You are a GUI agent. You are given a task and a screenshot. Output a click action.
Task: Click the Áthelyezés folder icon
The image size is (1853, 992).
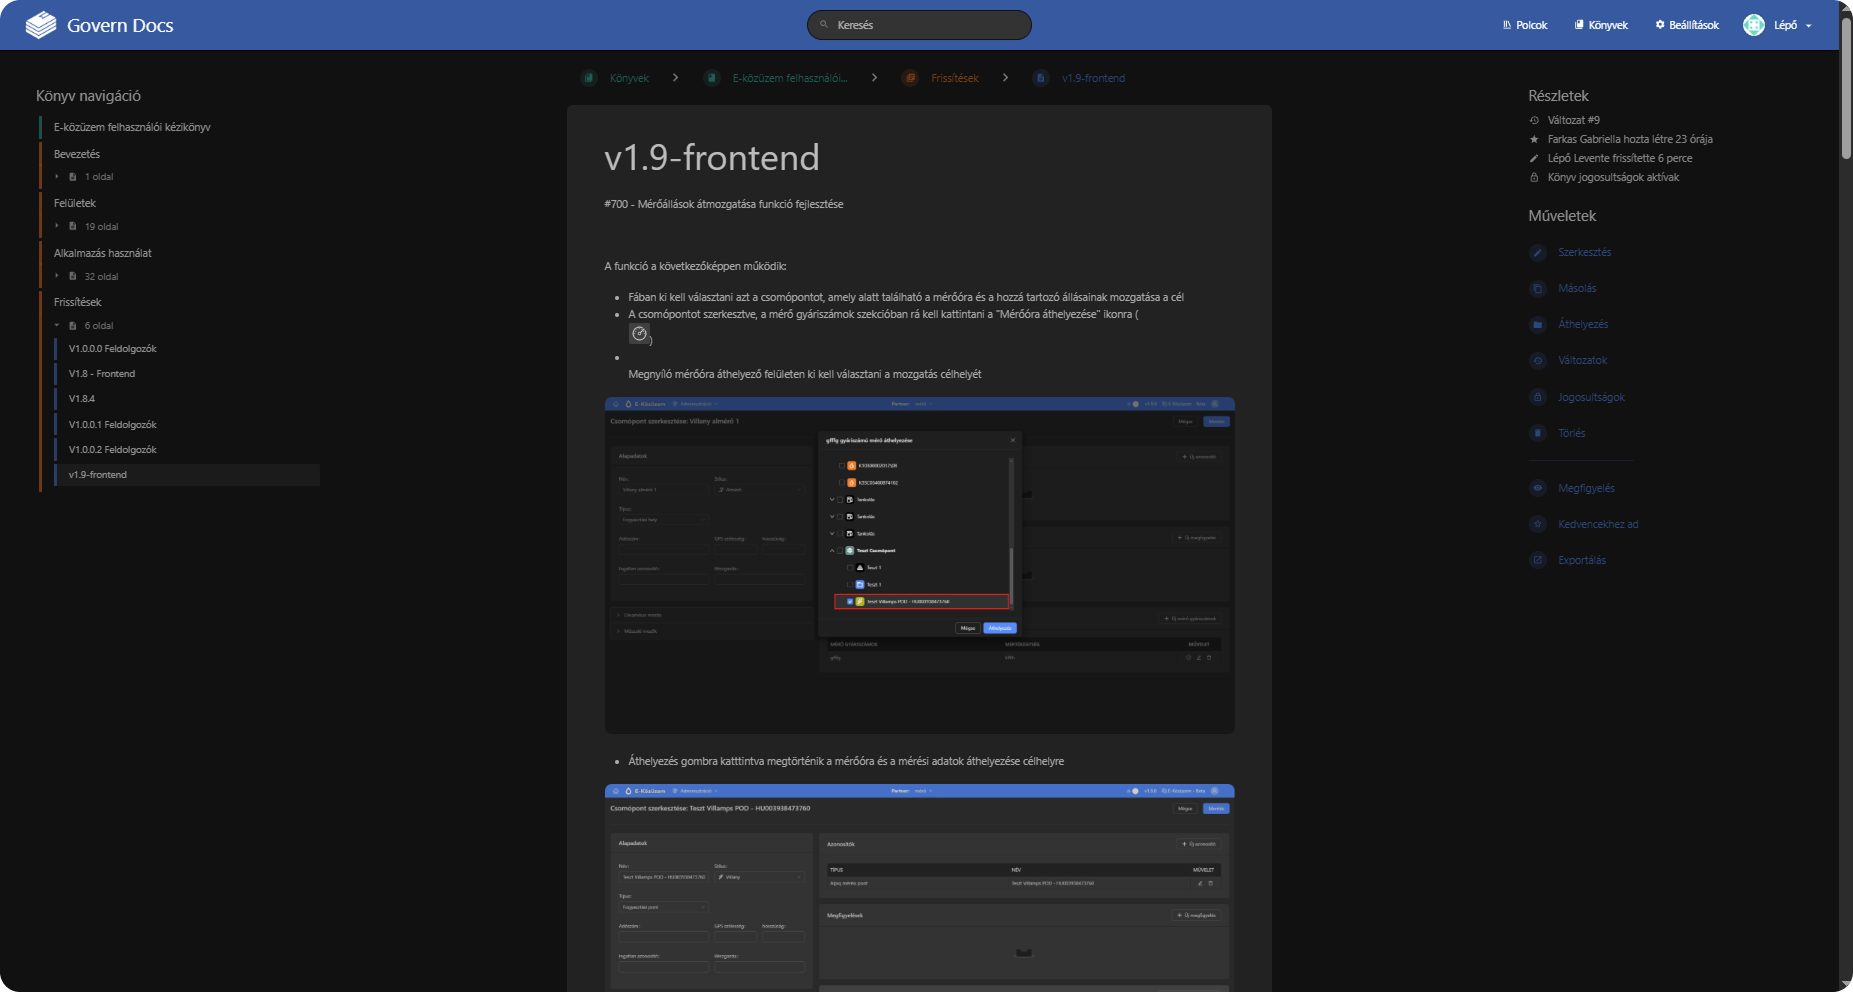1538,324
